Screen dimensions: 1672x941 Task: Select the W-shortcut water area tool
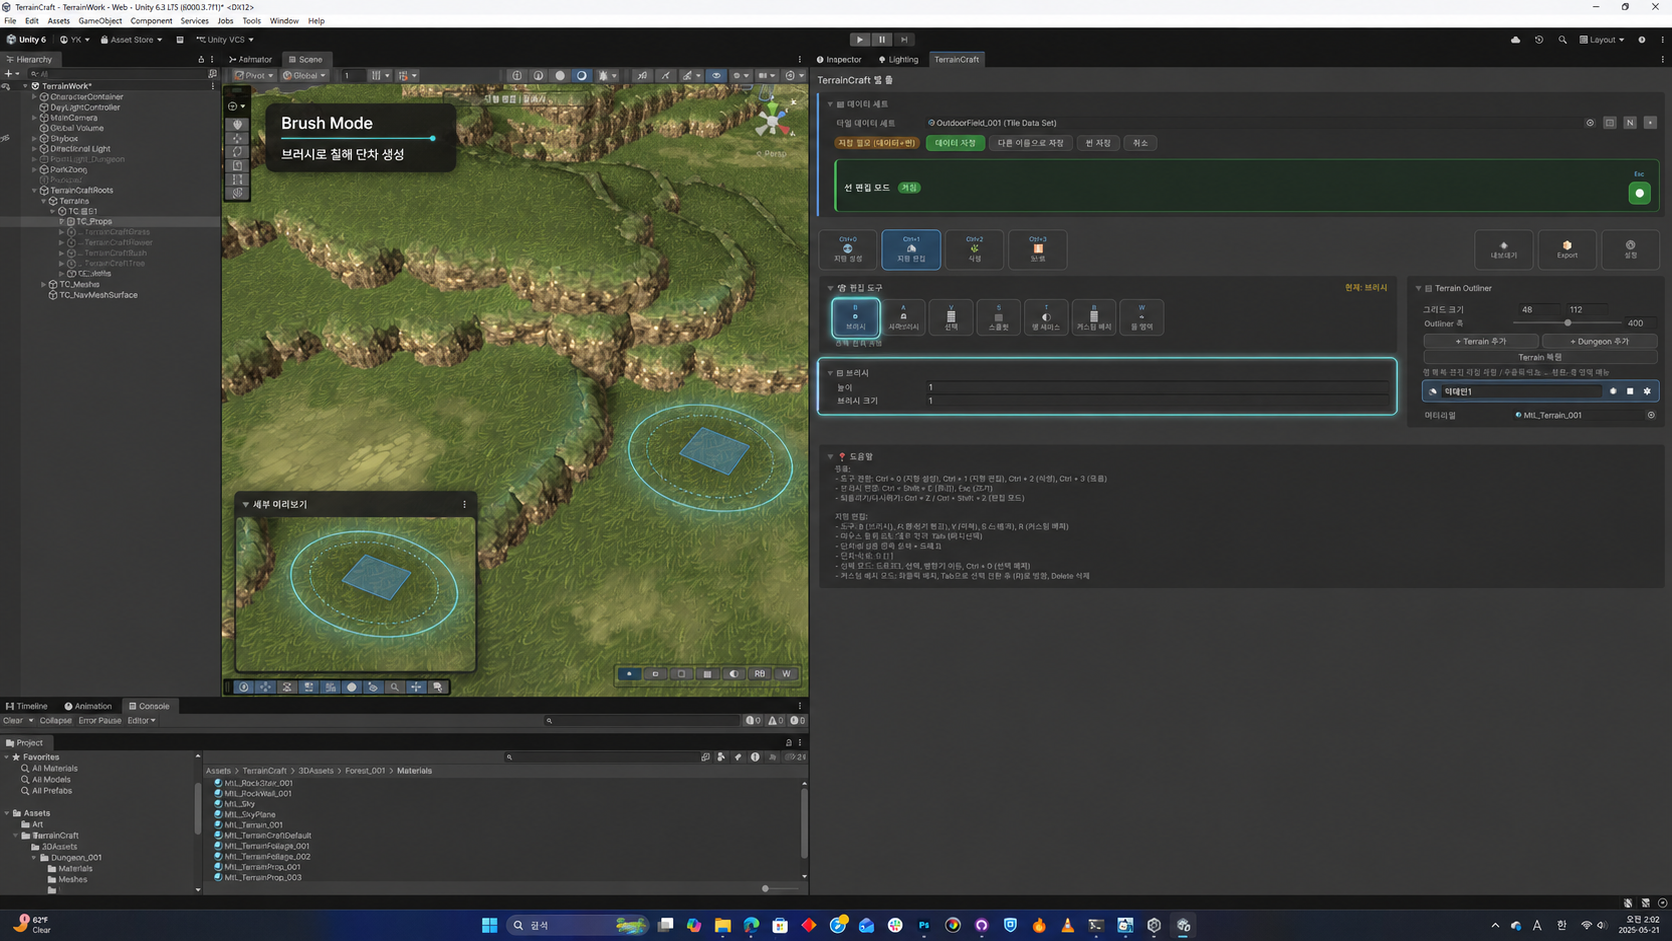tap(1141, 317)
